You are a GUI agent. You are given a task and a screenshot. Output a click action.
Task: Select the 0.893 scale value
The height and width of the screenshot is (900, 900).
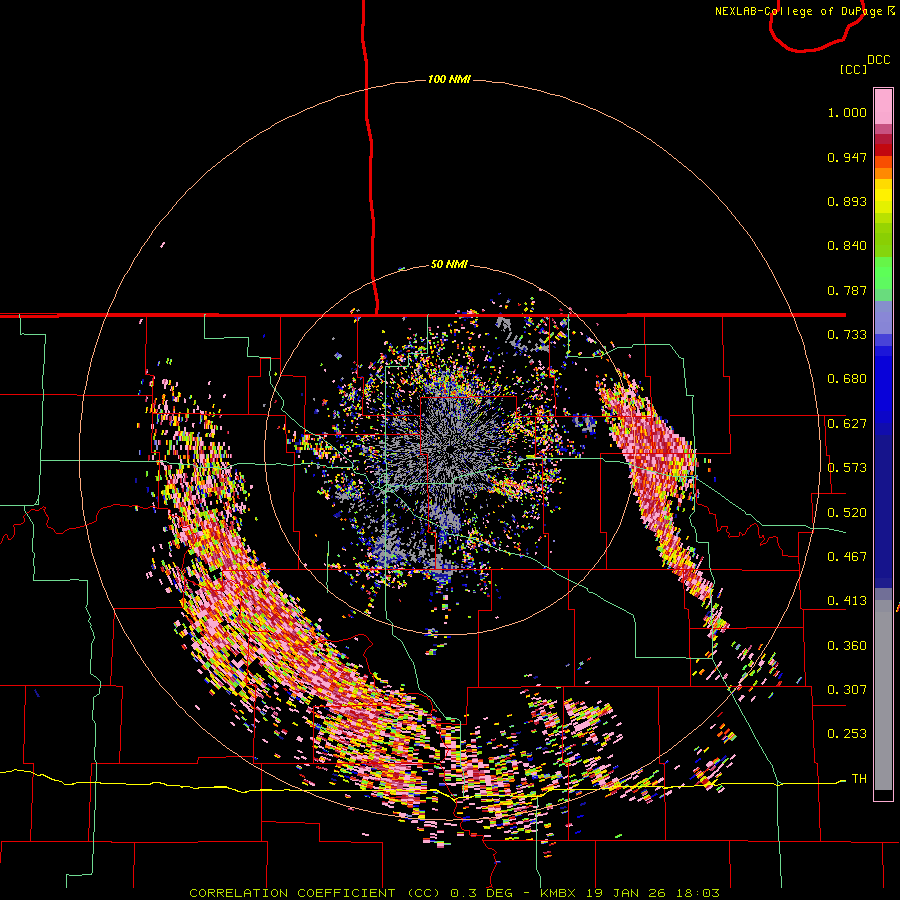pyautogui.click(x=847, y=201)
